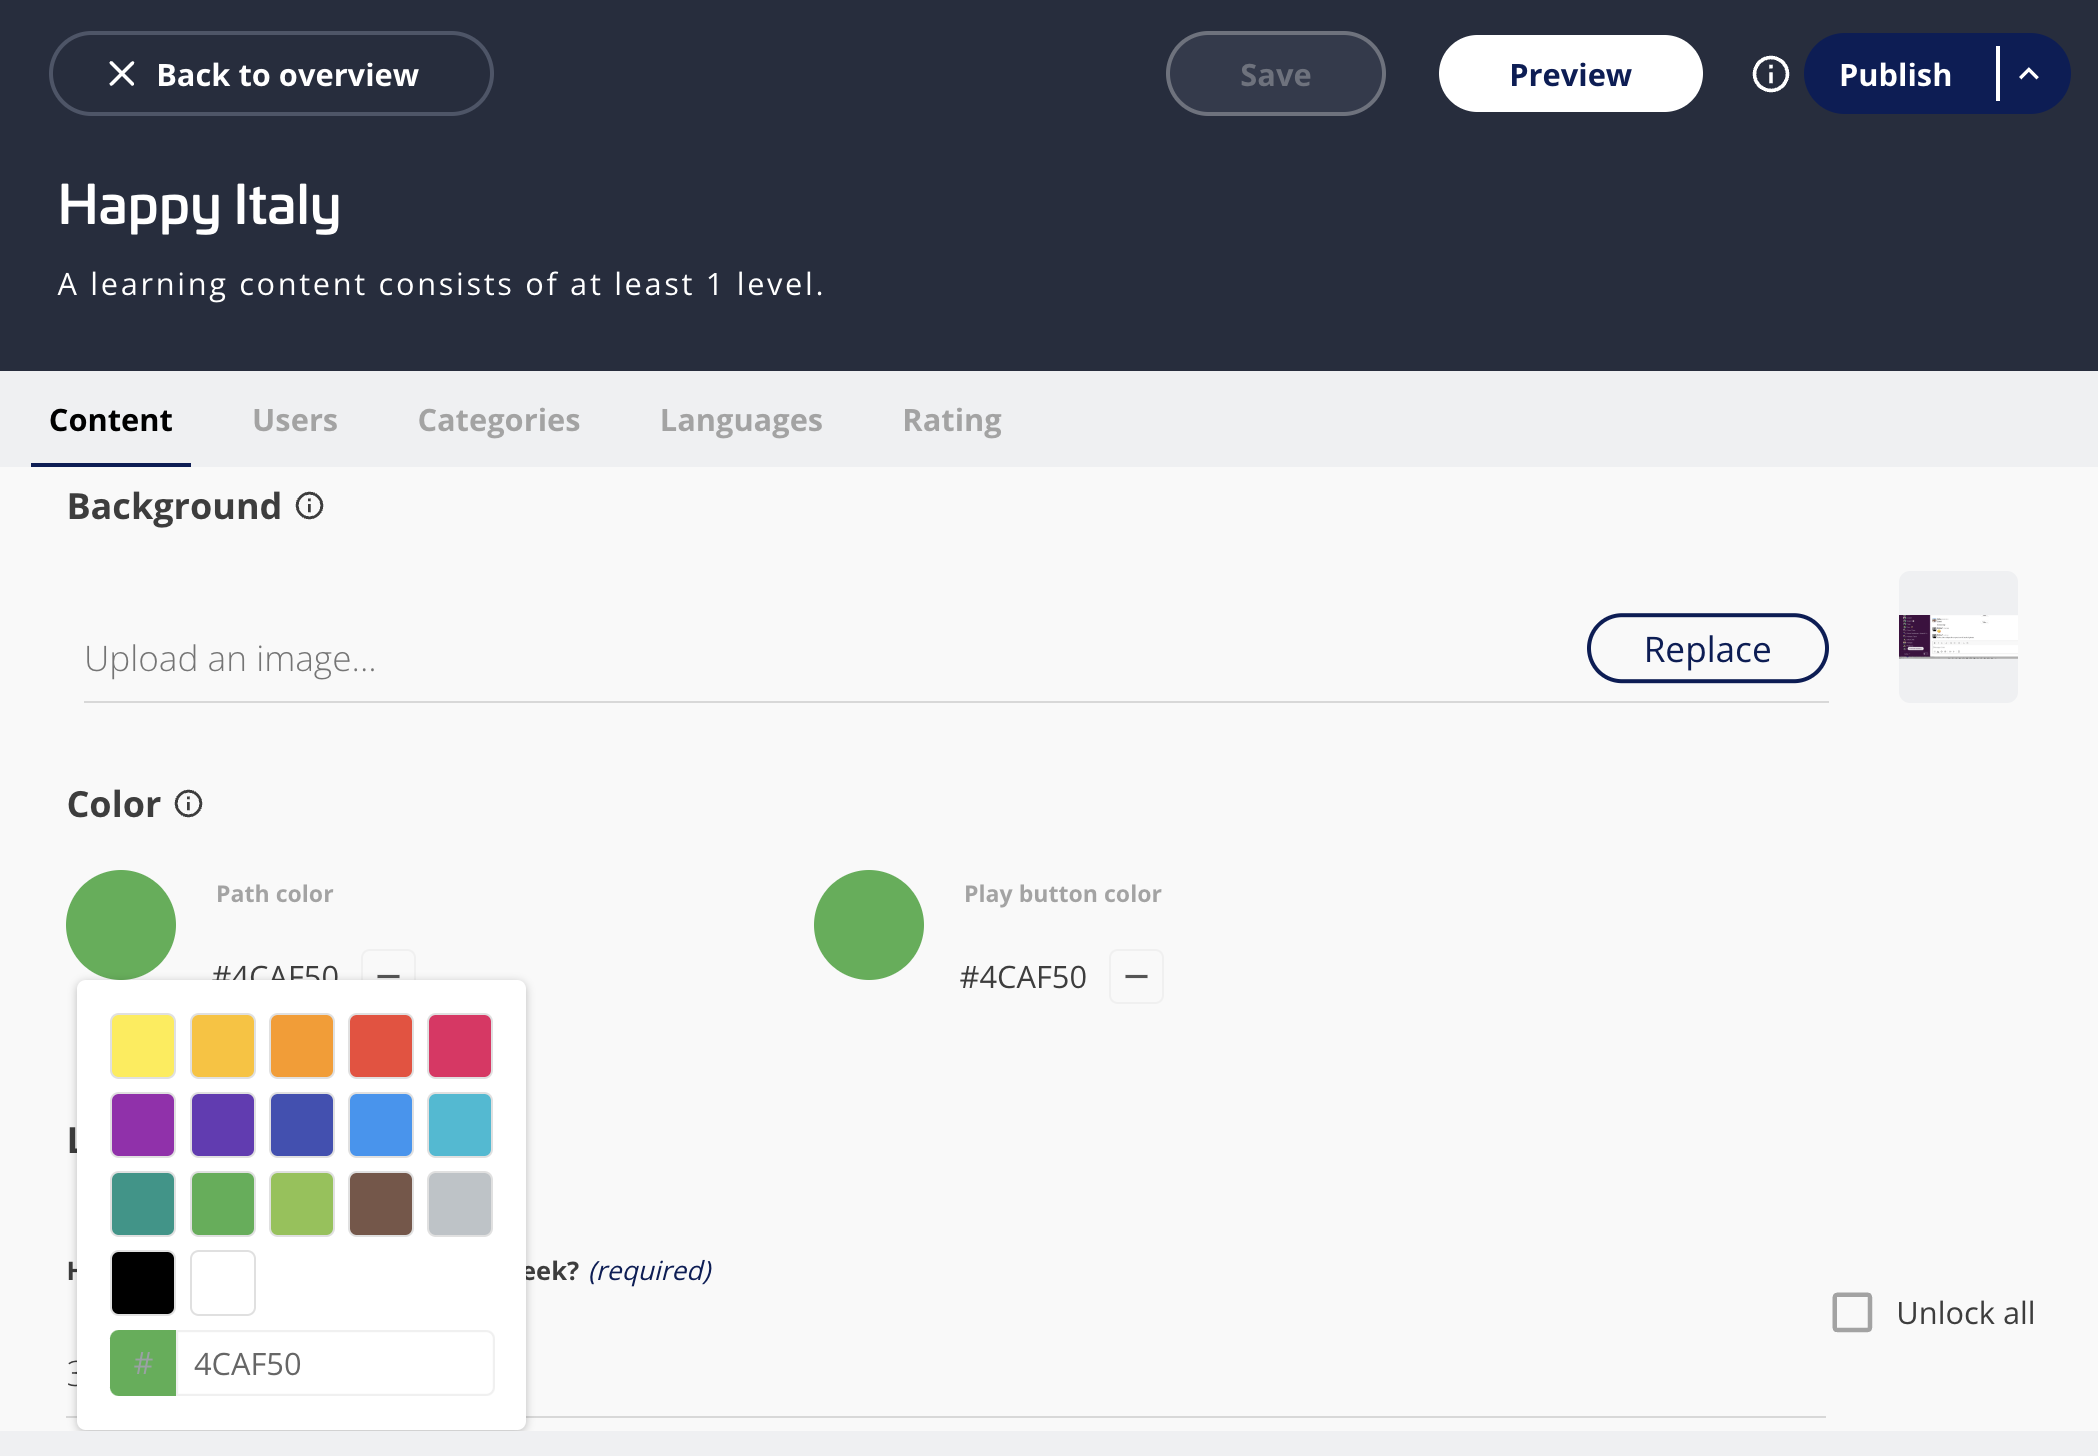Open the background image thumbnail

[1958, 637]
